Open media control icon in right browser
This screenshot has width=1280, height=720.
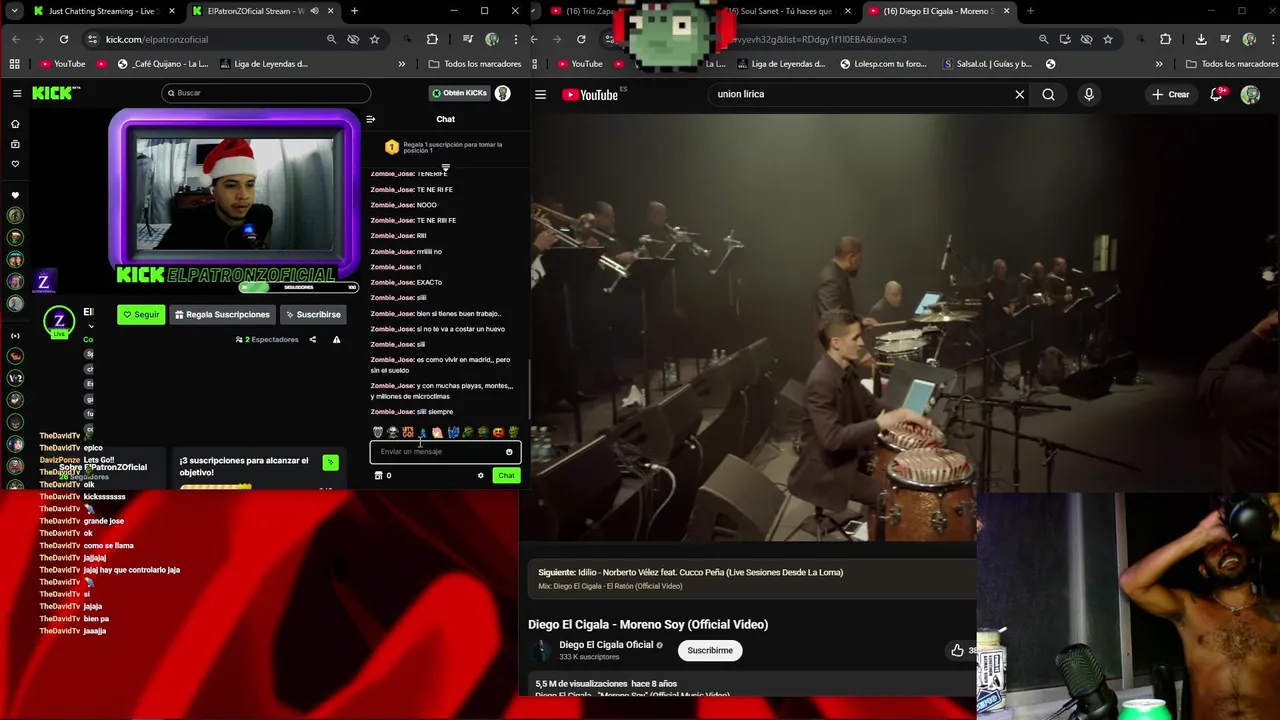1224,39
